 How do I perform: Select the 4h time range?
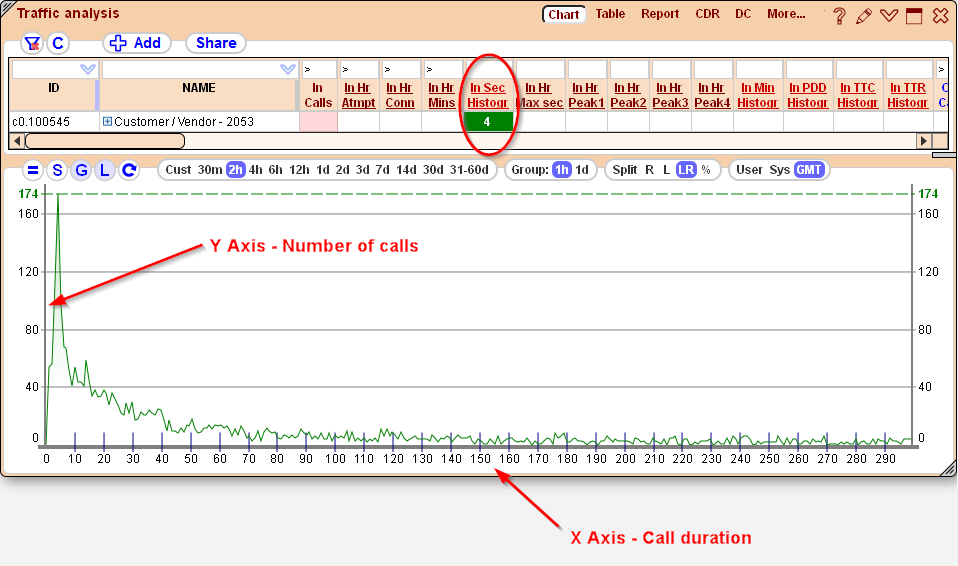coord(255,170)
